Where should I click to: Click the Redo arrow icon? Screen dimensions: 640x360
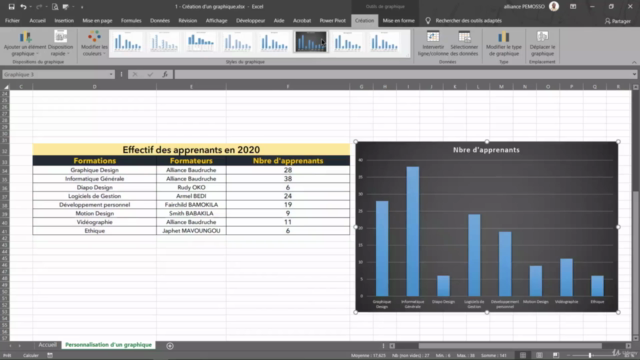click(x=39, y=7)
